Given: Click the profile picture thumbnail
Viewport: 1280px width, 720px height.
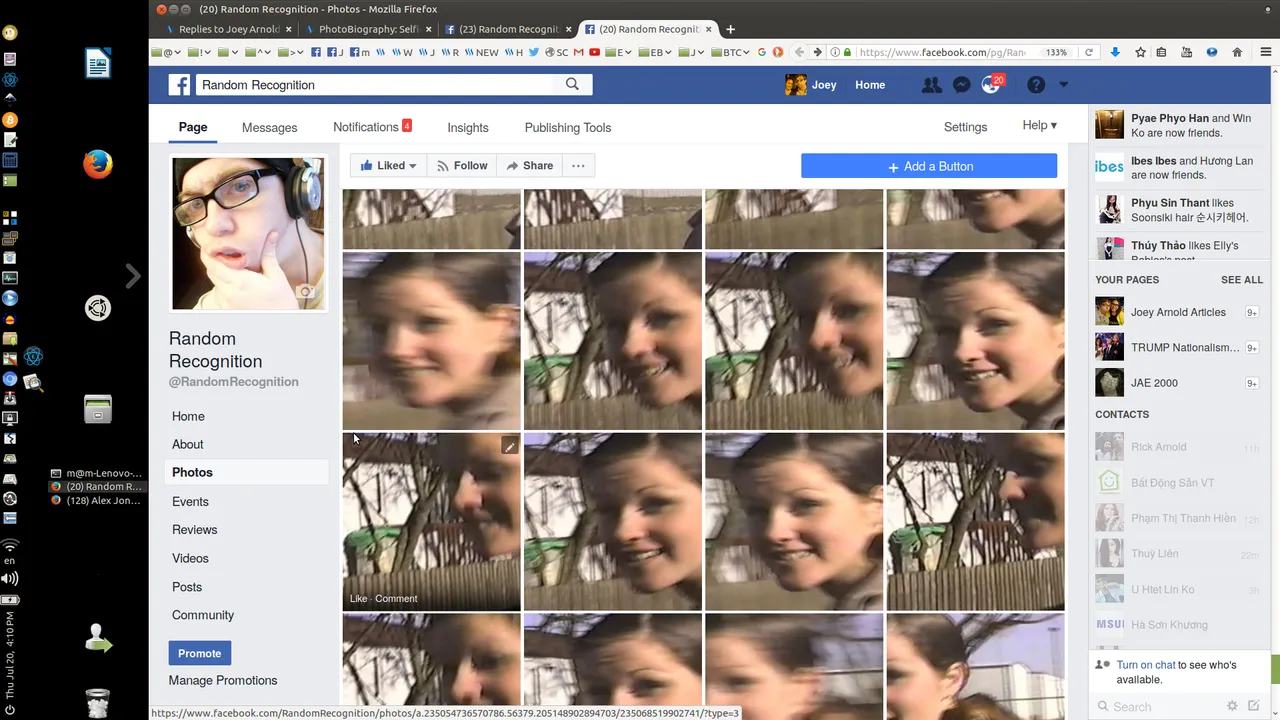Looking at the screenshot, I should point(248,233).
